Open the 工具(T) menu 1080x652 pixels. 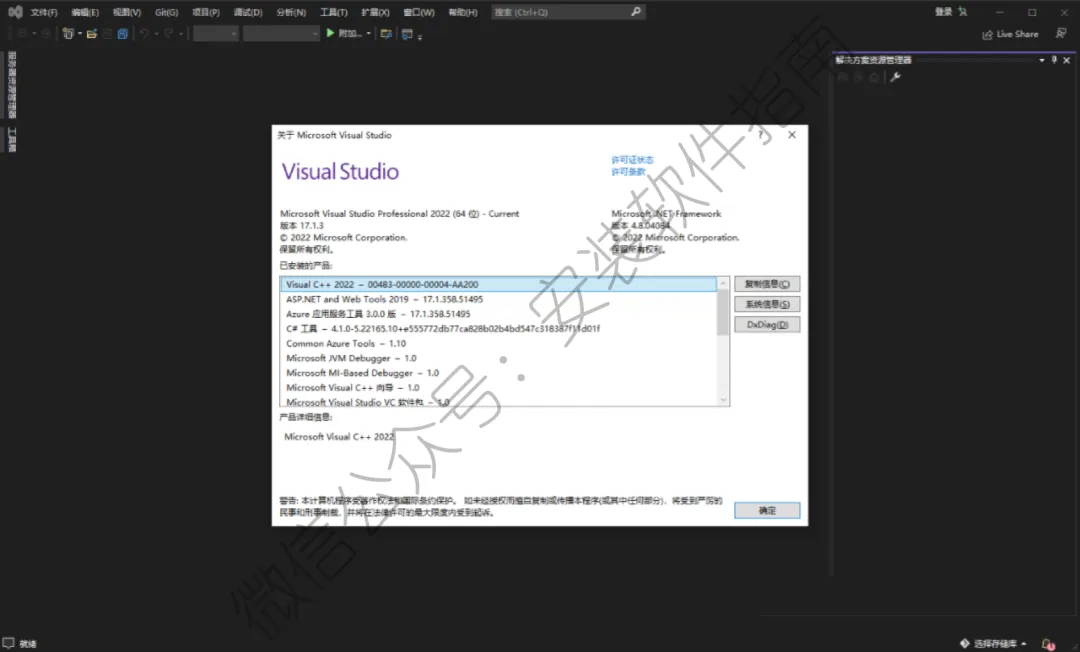pyautogui.click(x=333, y=12)
